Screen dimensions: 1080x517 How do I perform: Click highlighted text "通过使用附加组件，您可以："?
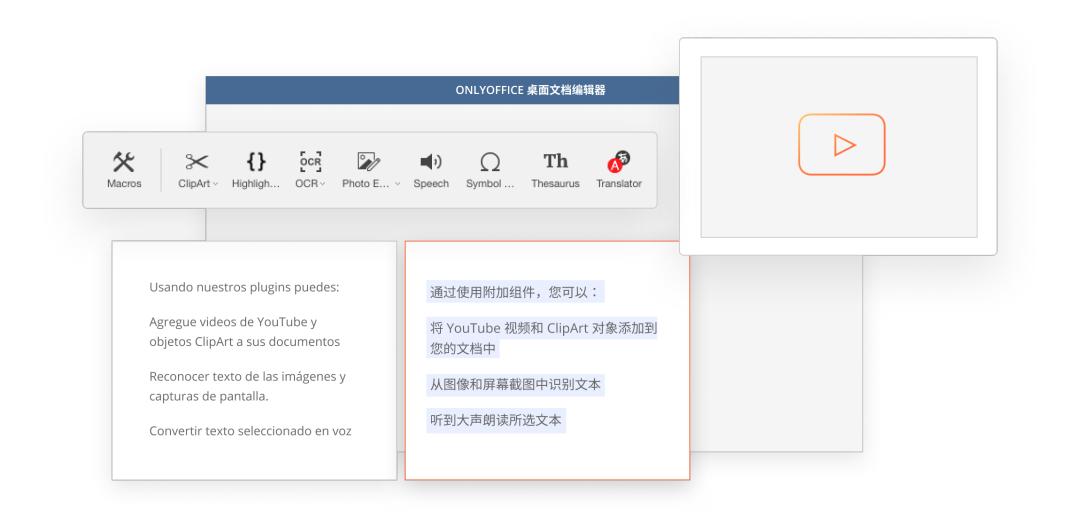[515, 292]
